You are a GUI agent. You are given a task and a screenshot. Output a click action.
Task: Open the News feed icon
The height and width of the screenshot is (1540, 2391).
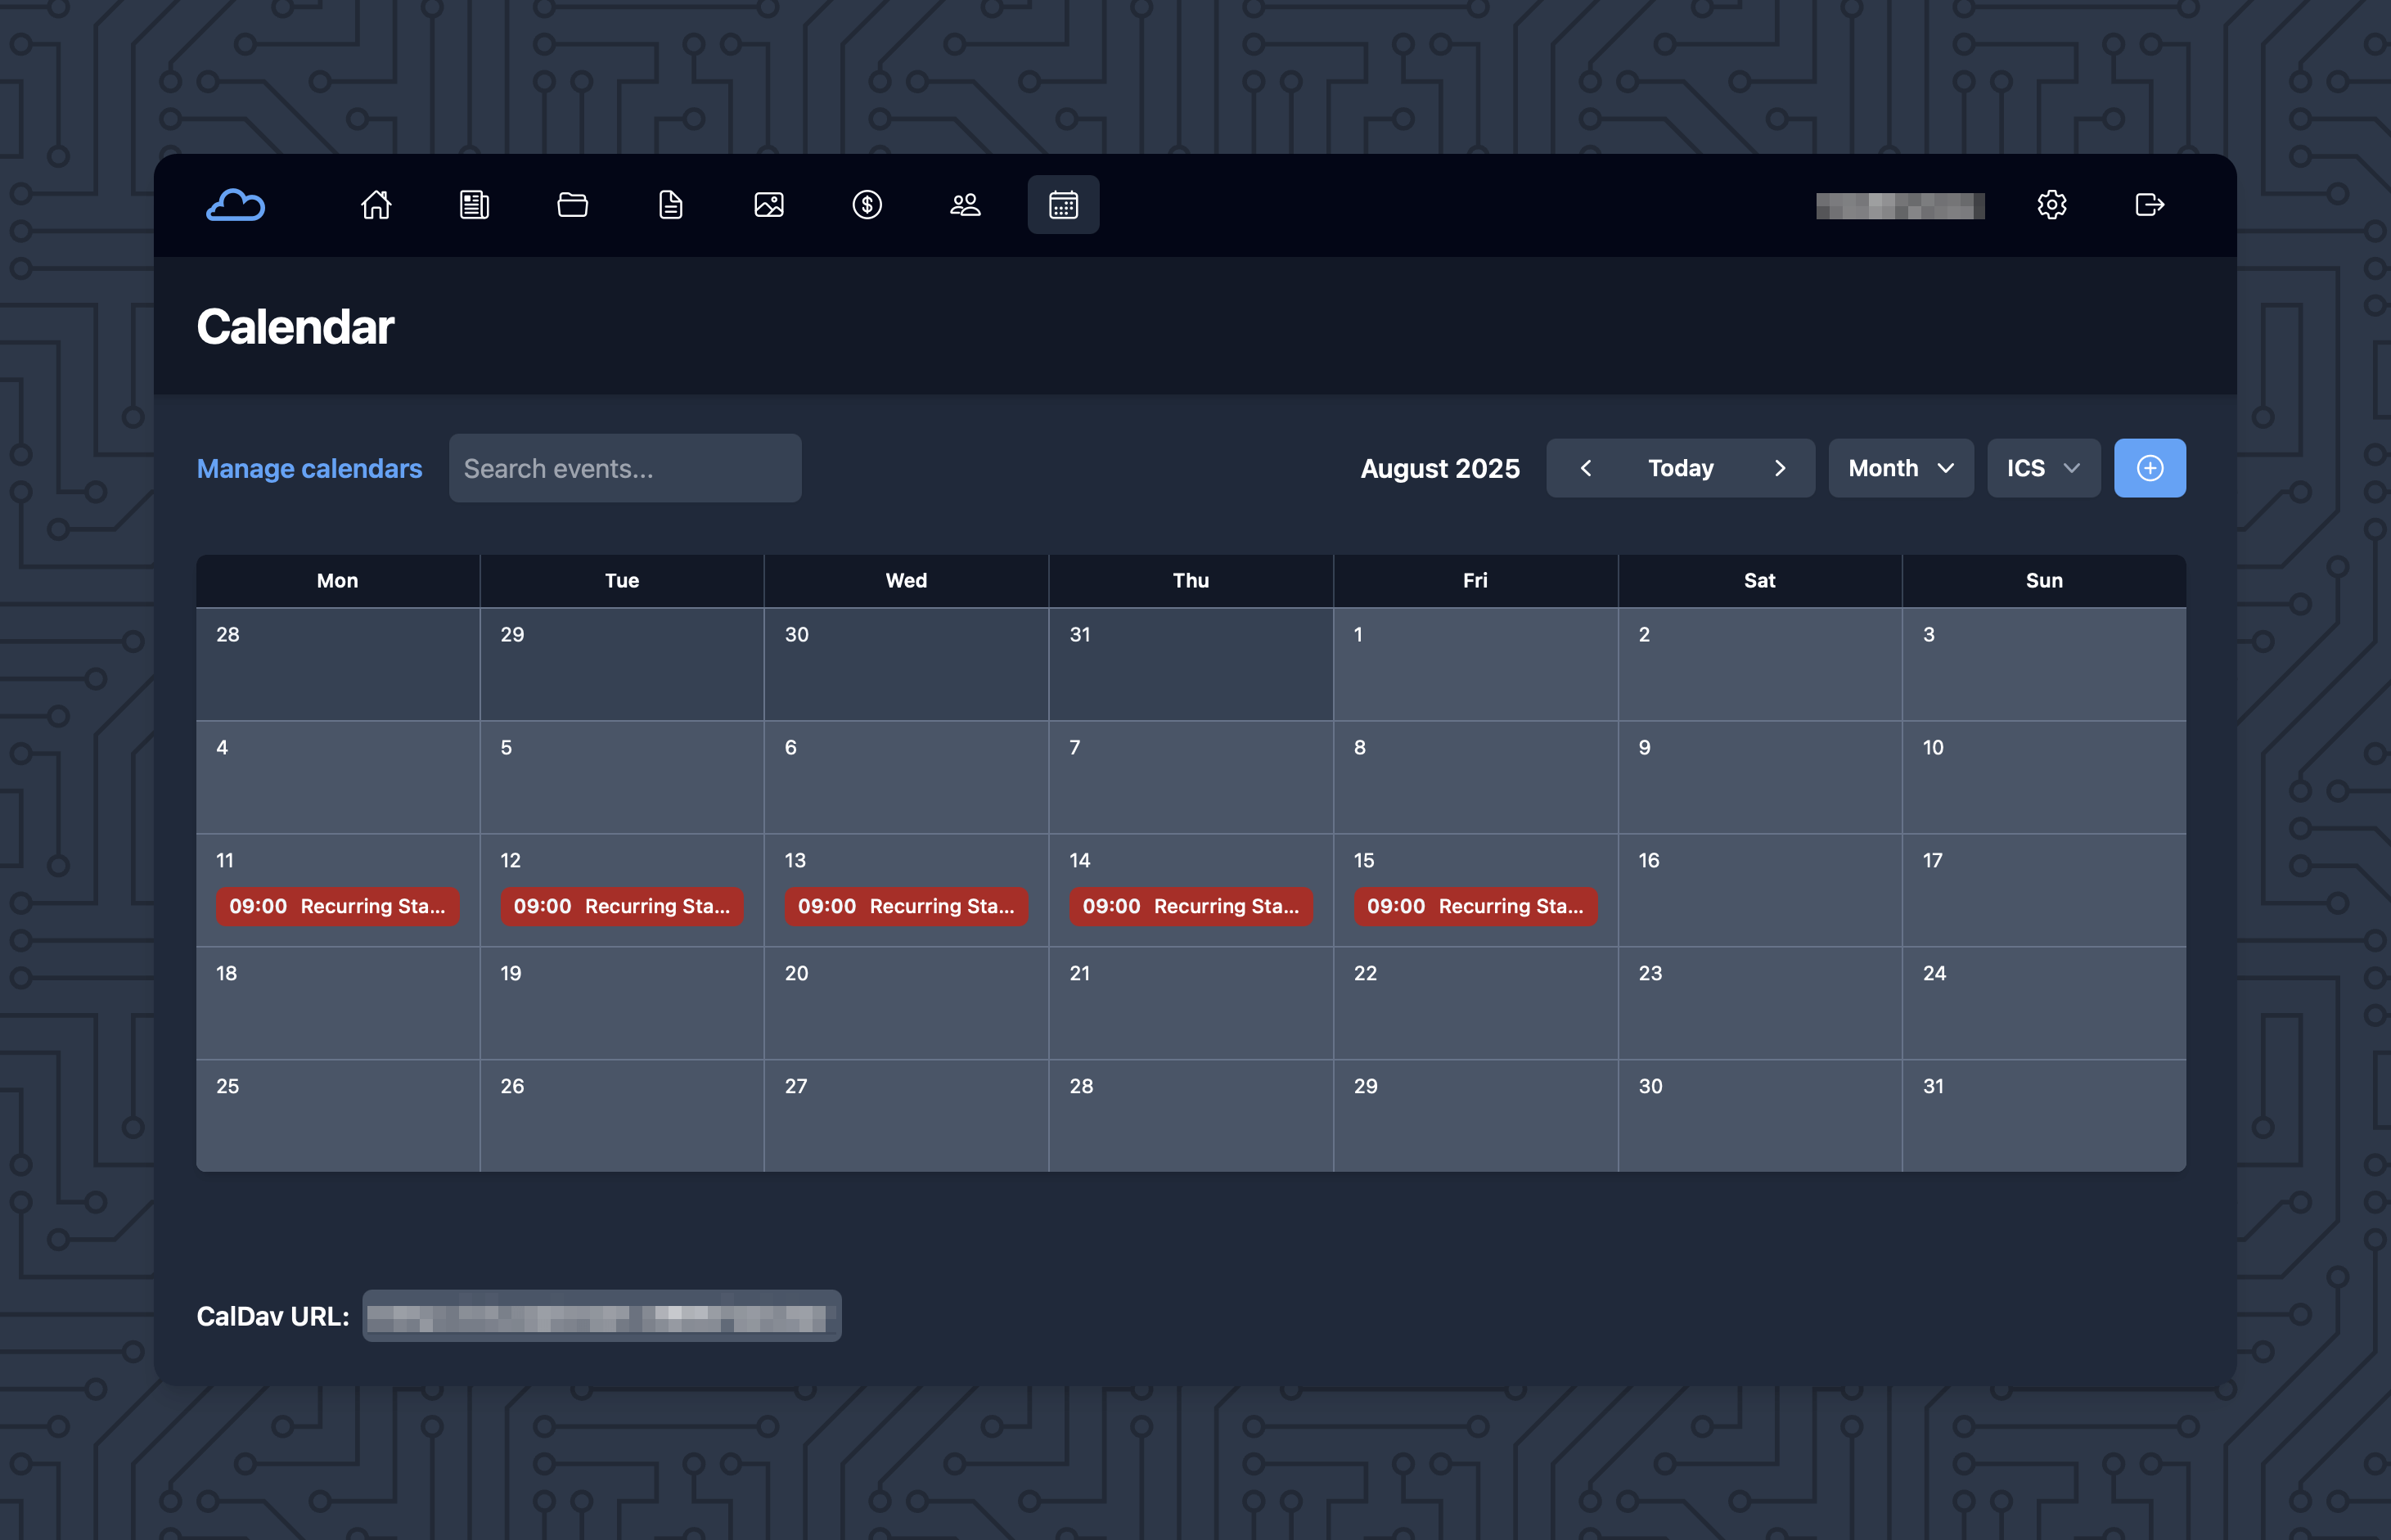pos(474,205)
